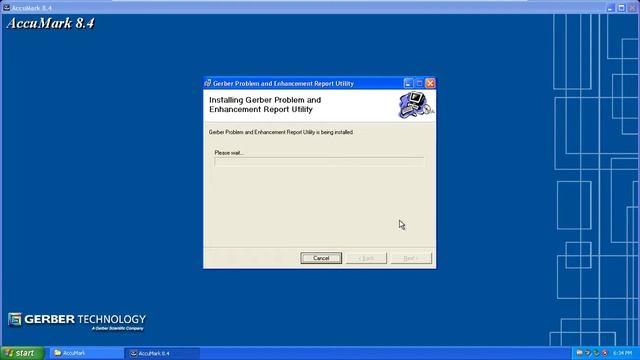Restore down the AccuMark 8.4 main window
The image size is (640, 360).
click(621, 8)
